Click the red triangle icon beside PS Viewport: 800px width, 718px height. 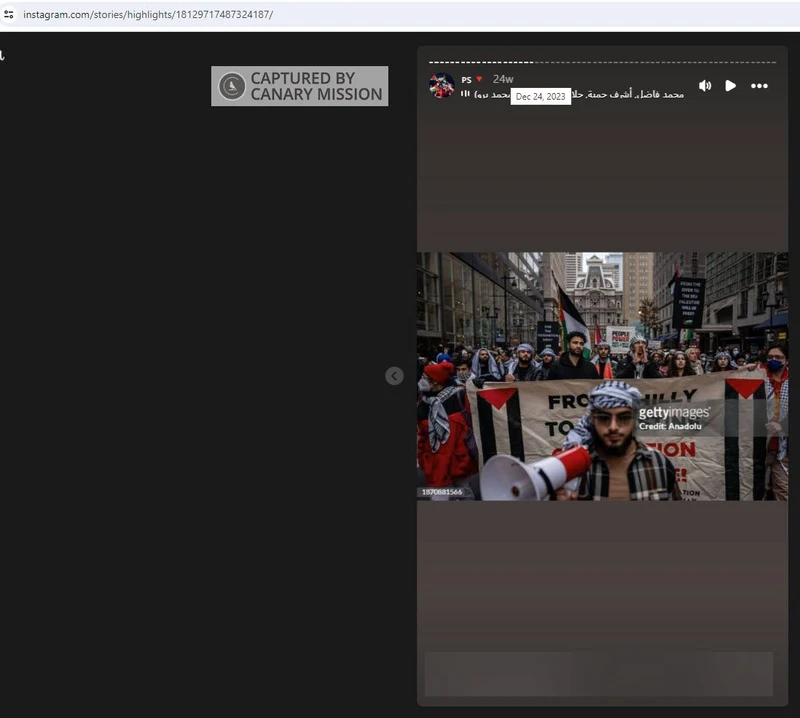(479, 79)
